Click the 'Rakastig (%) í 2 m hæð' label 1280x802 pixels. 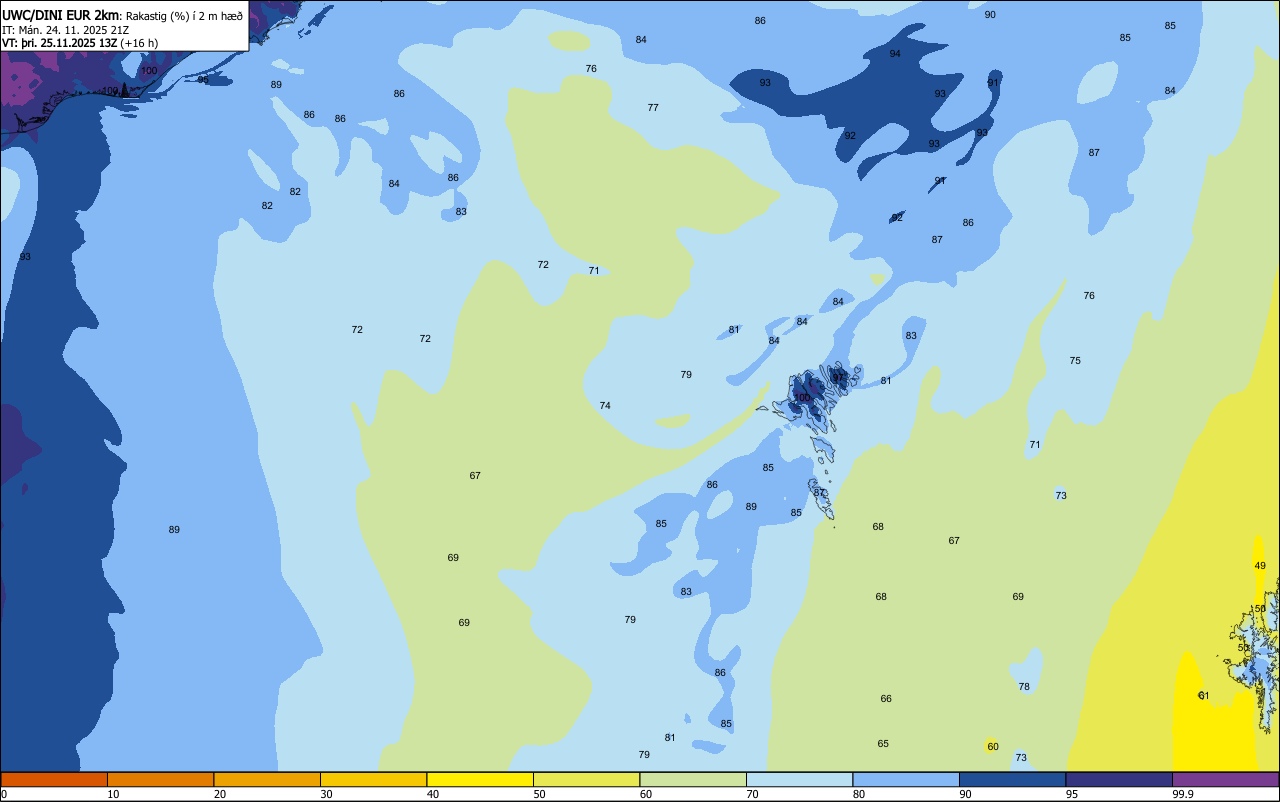(184, 15)
